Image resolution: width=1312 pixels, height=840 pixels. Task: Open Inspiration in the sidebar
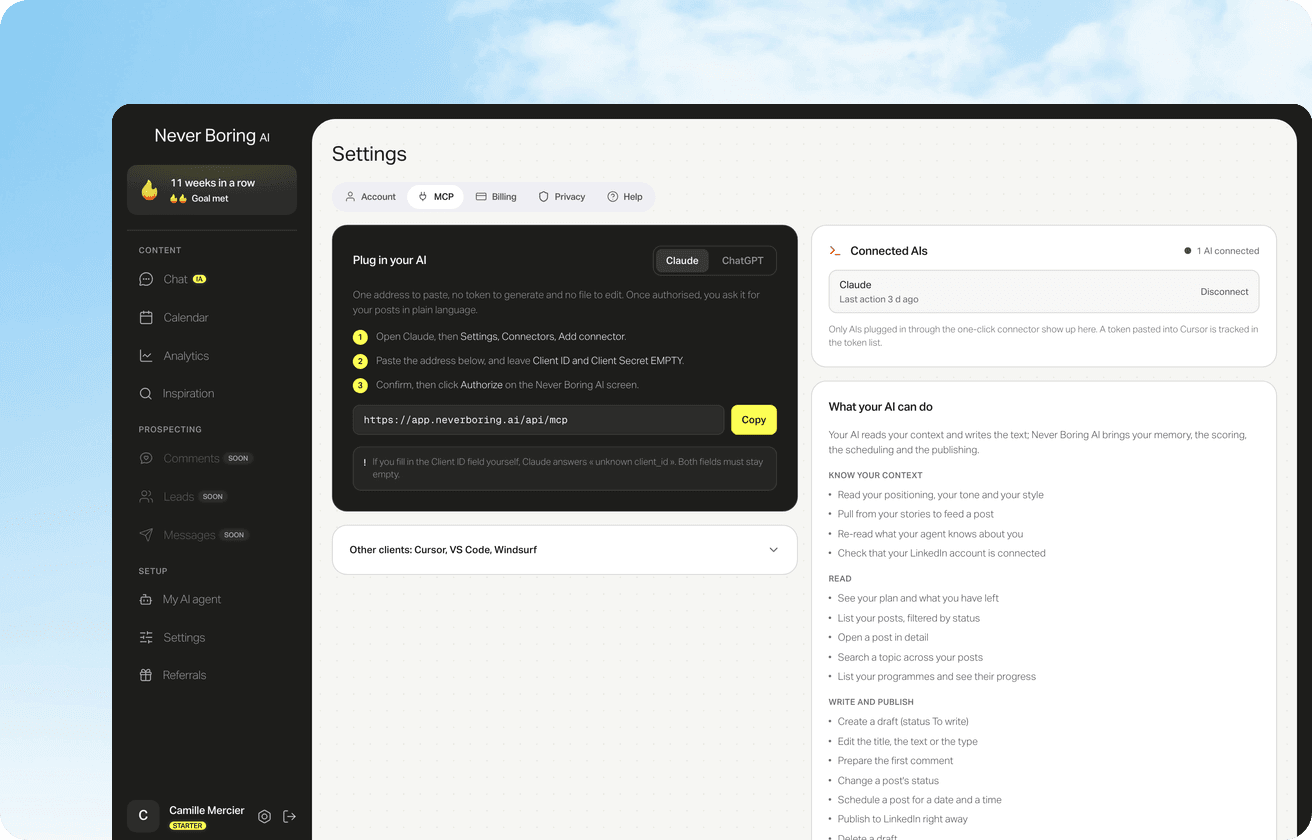click(x=176, y=394)
